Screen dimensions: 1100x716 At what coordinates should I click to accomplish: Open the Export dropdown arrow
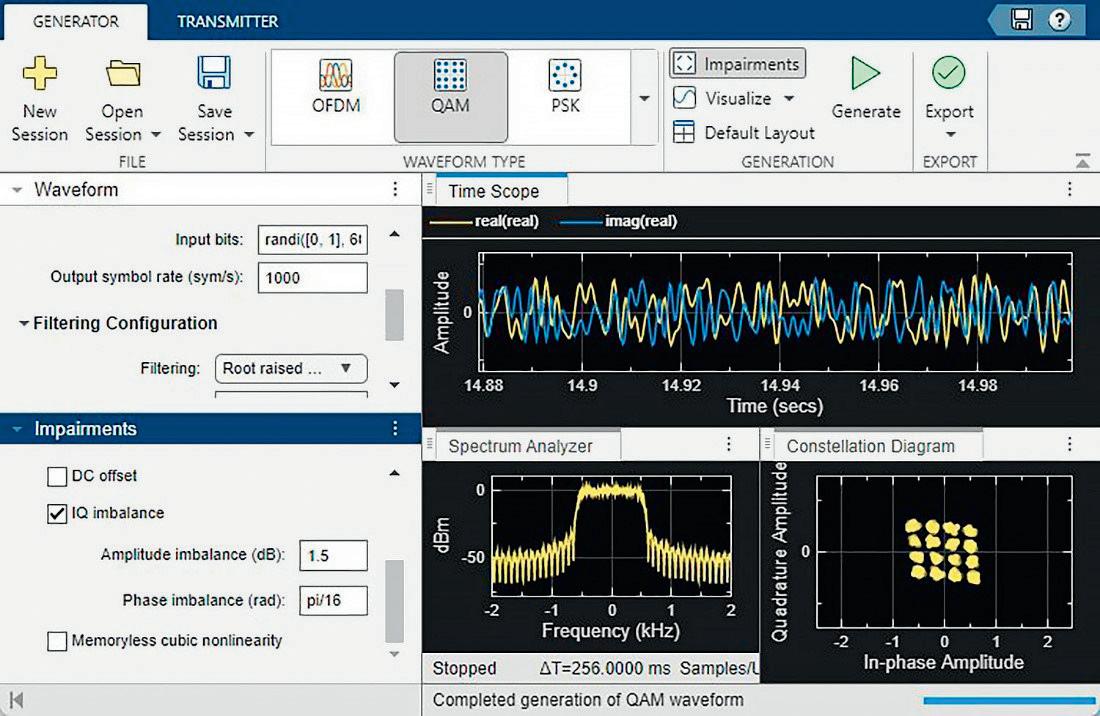pos(950,135)
